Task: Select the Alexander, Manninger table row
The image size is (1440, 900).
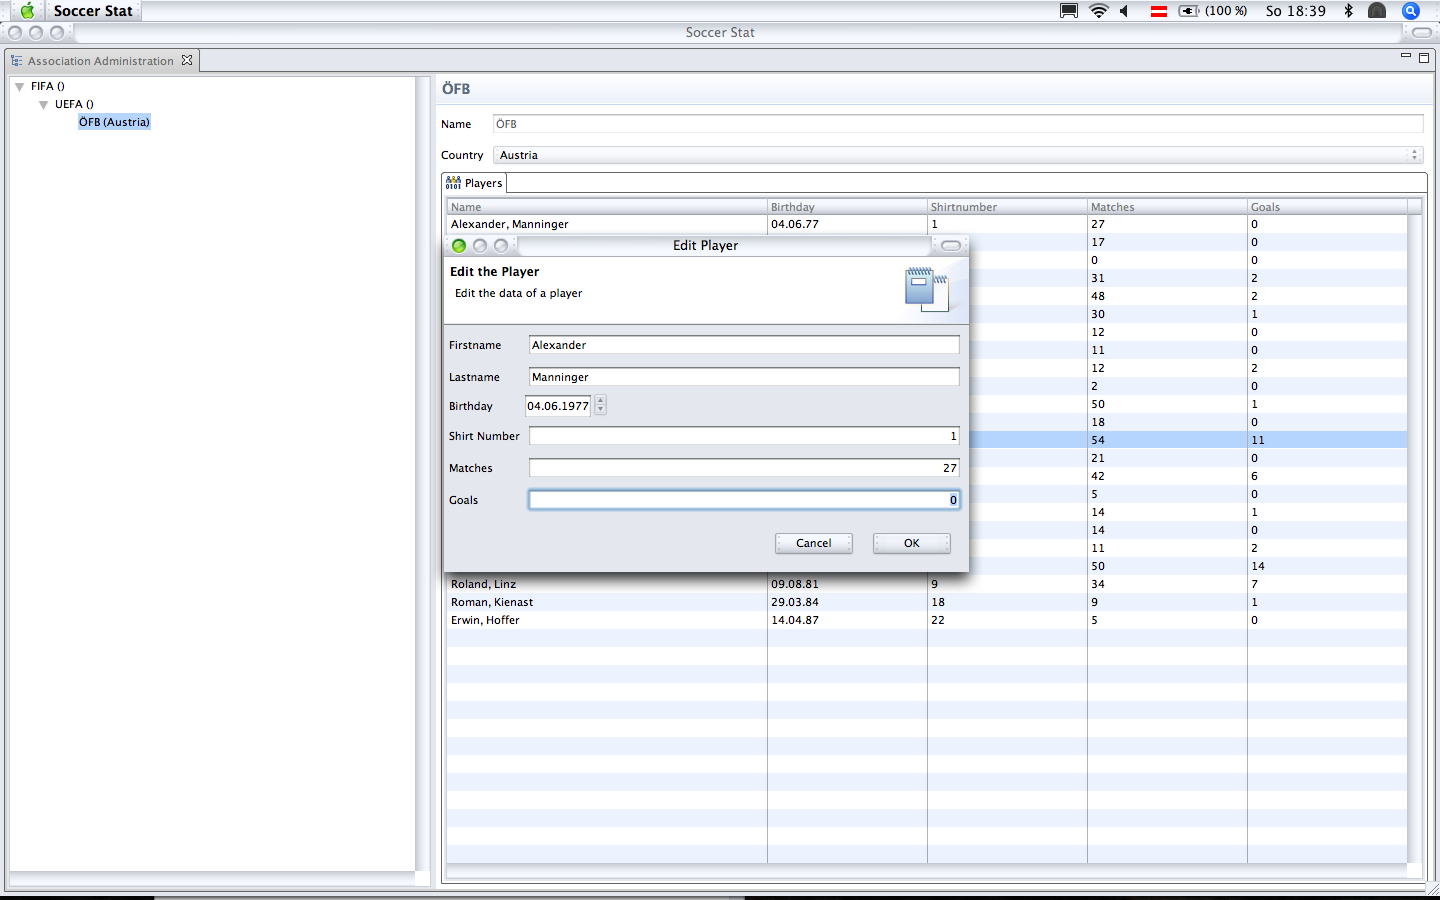Action: tap(927, 224)
